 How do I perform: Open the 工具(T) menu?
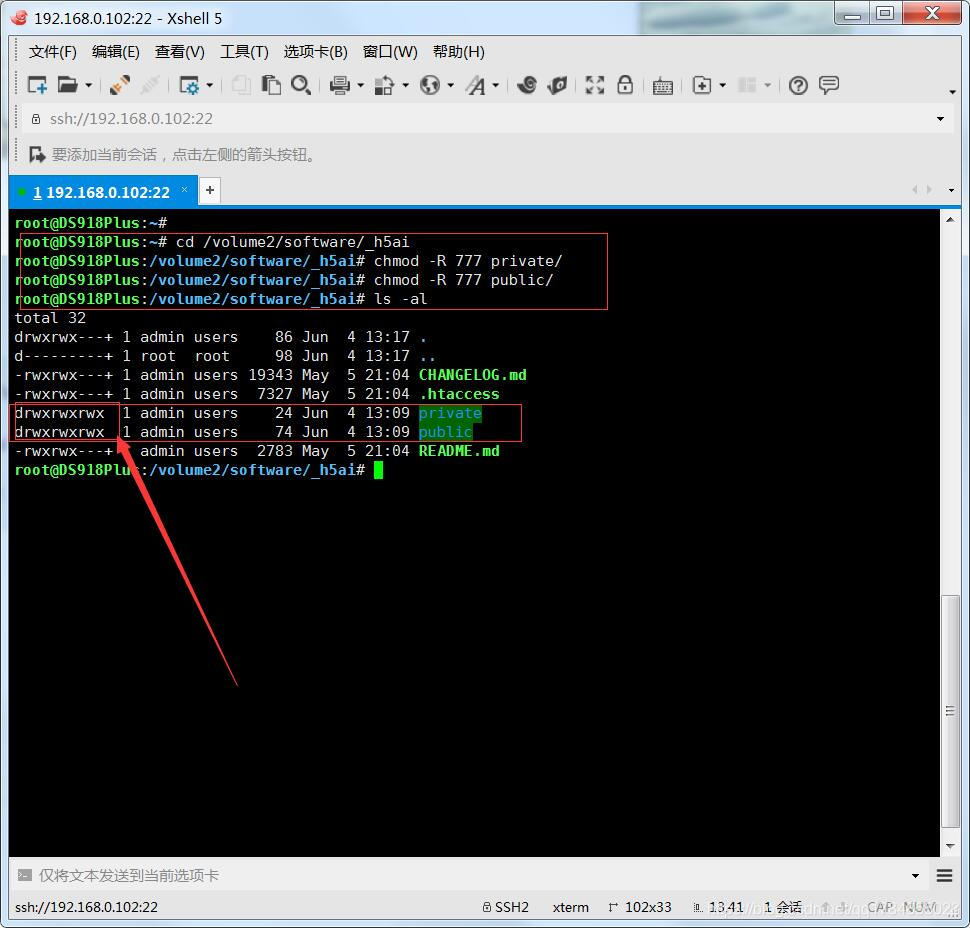coord(244,51)
